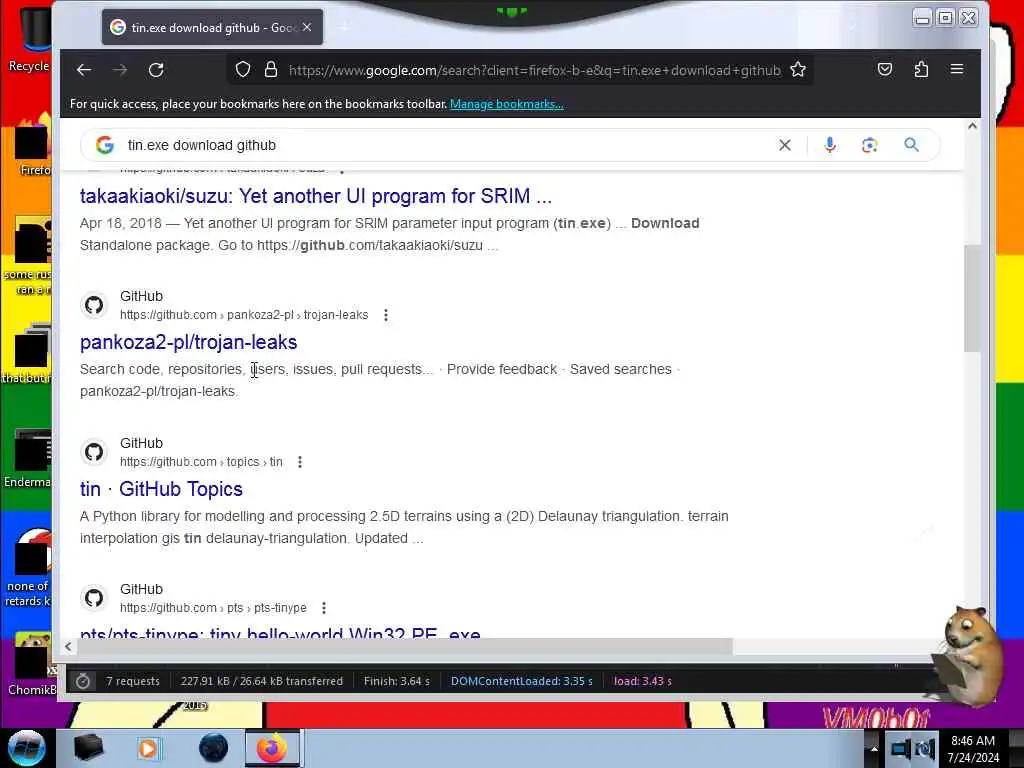Click the vertical scrollbar thumb
Image resolution: width=1024 pixels, height=768 pixels.
point(972,298)
